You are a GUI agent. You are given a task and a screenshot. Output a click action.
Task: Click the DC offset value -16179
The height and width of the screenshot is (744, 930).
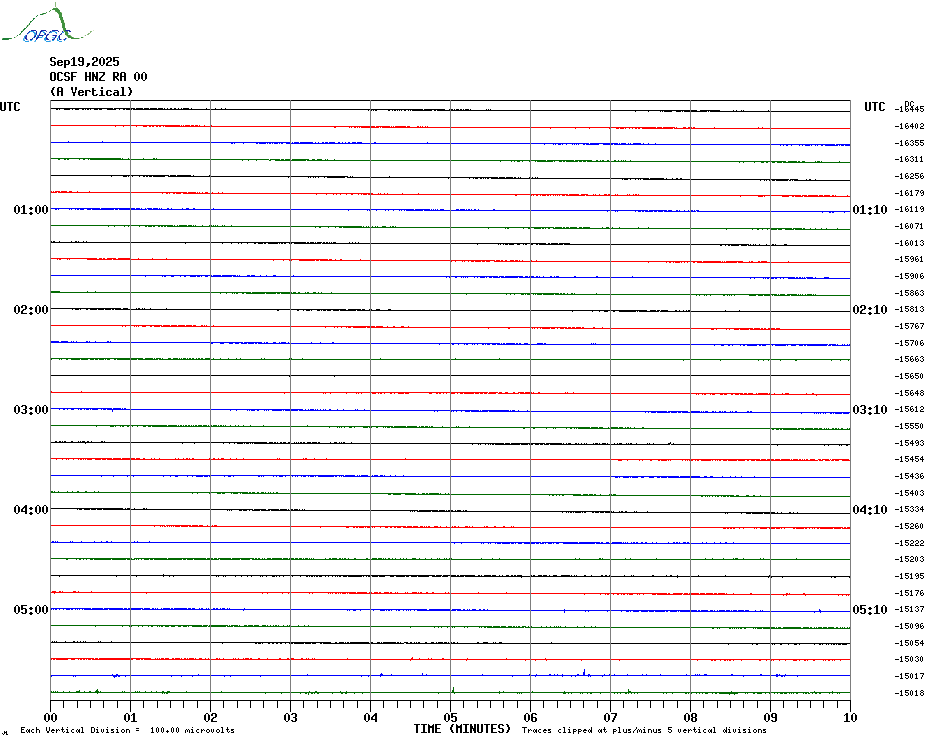[x=909, y=193]
